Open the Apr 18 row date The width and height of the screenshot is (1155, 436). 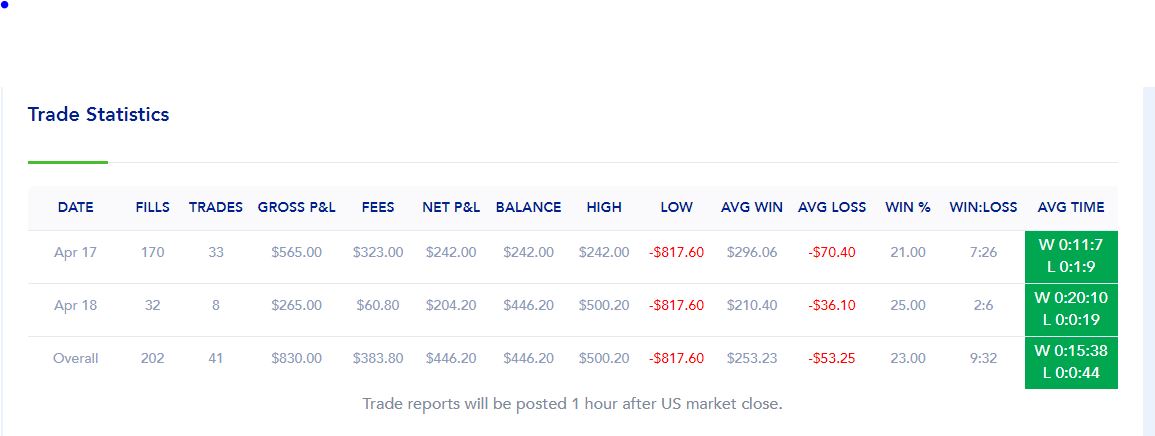[x=75, y=305]
